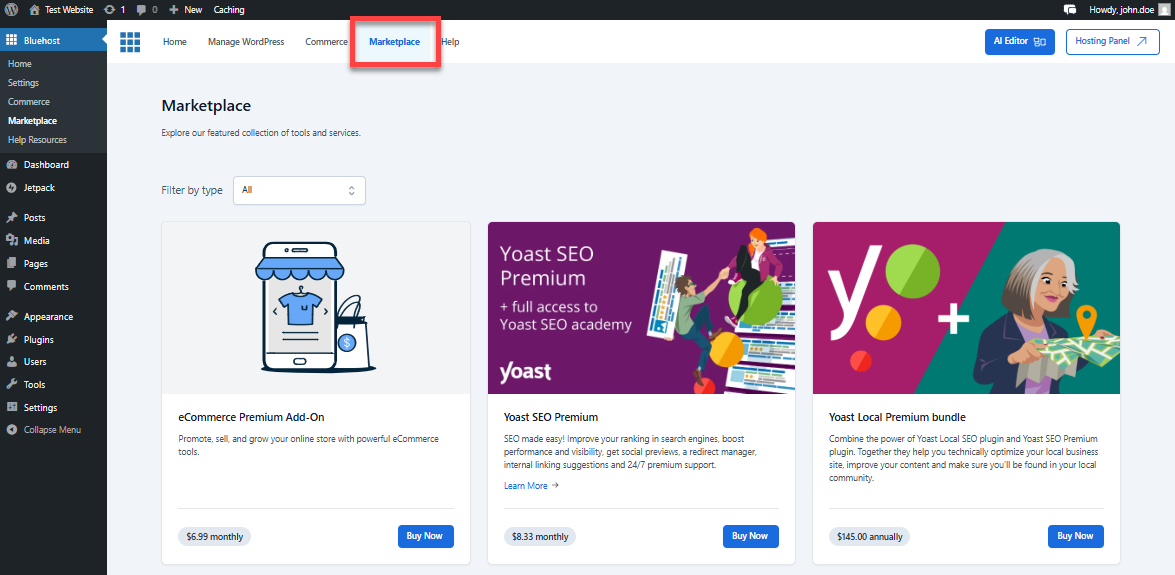This screenshot has width=1175, height=575.
Task: Open the updates icon showing 1
Action: pos(115,10)
